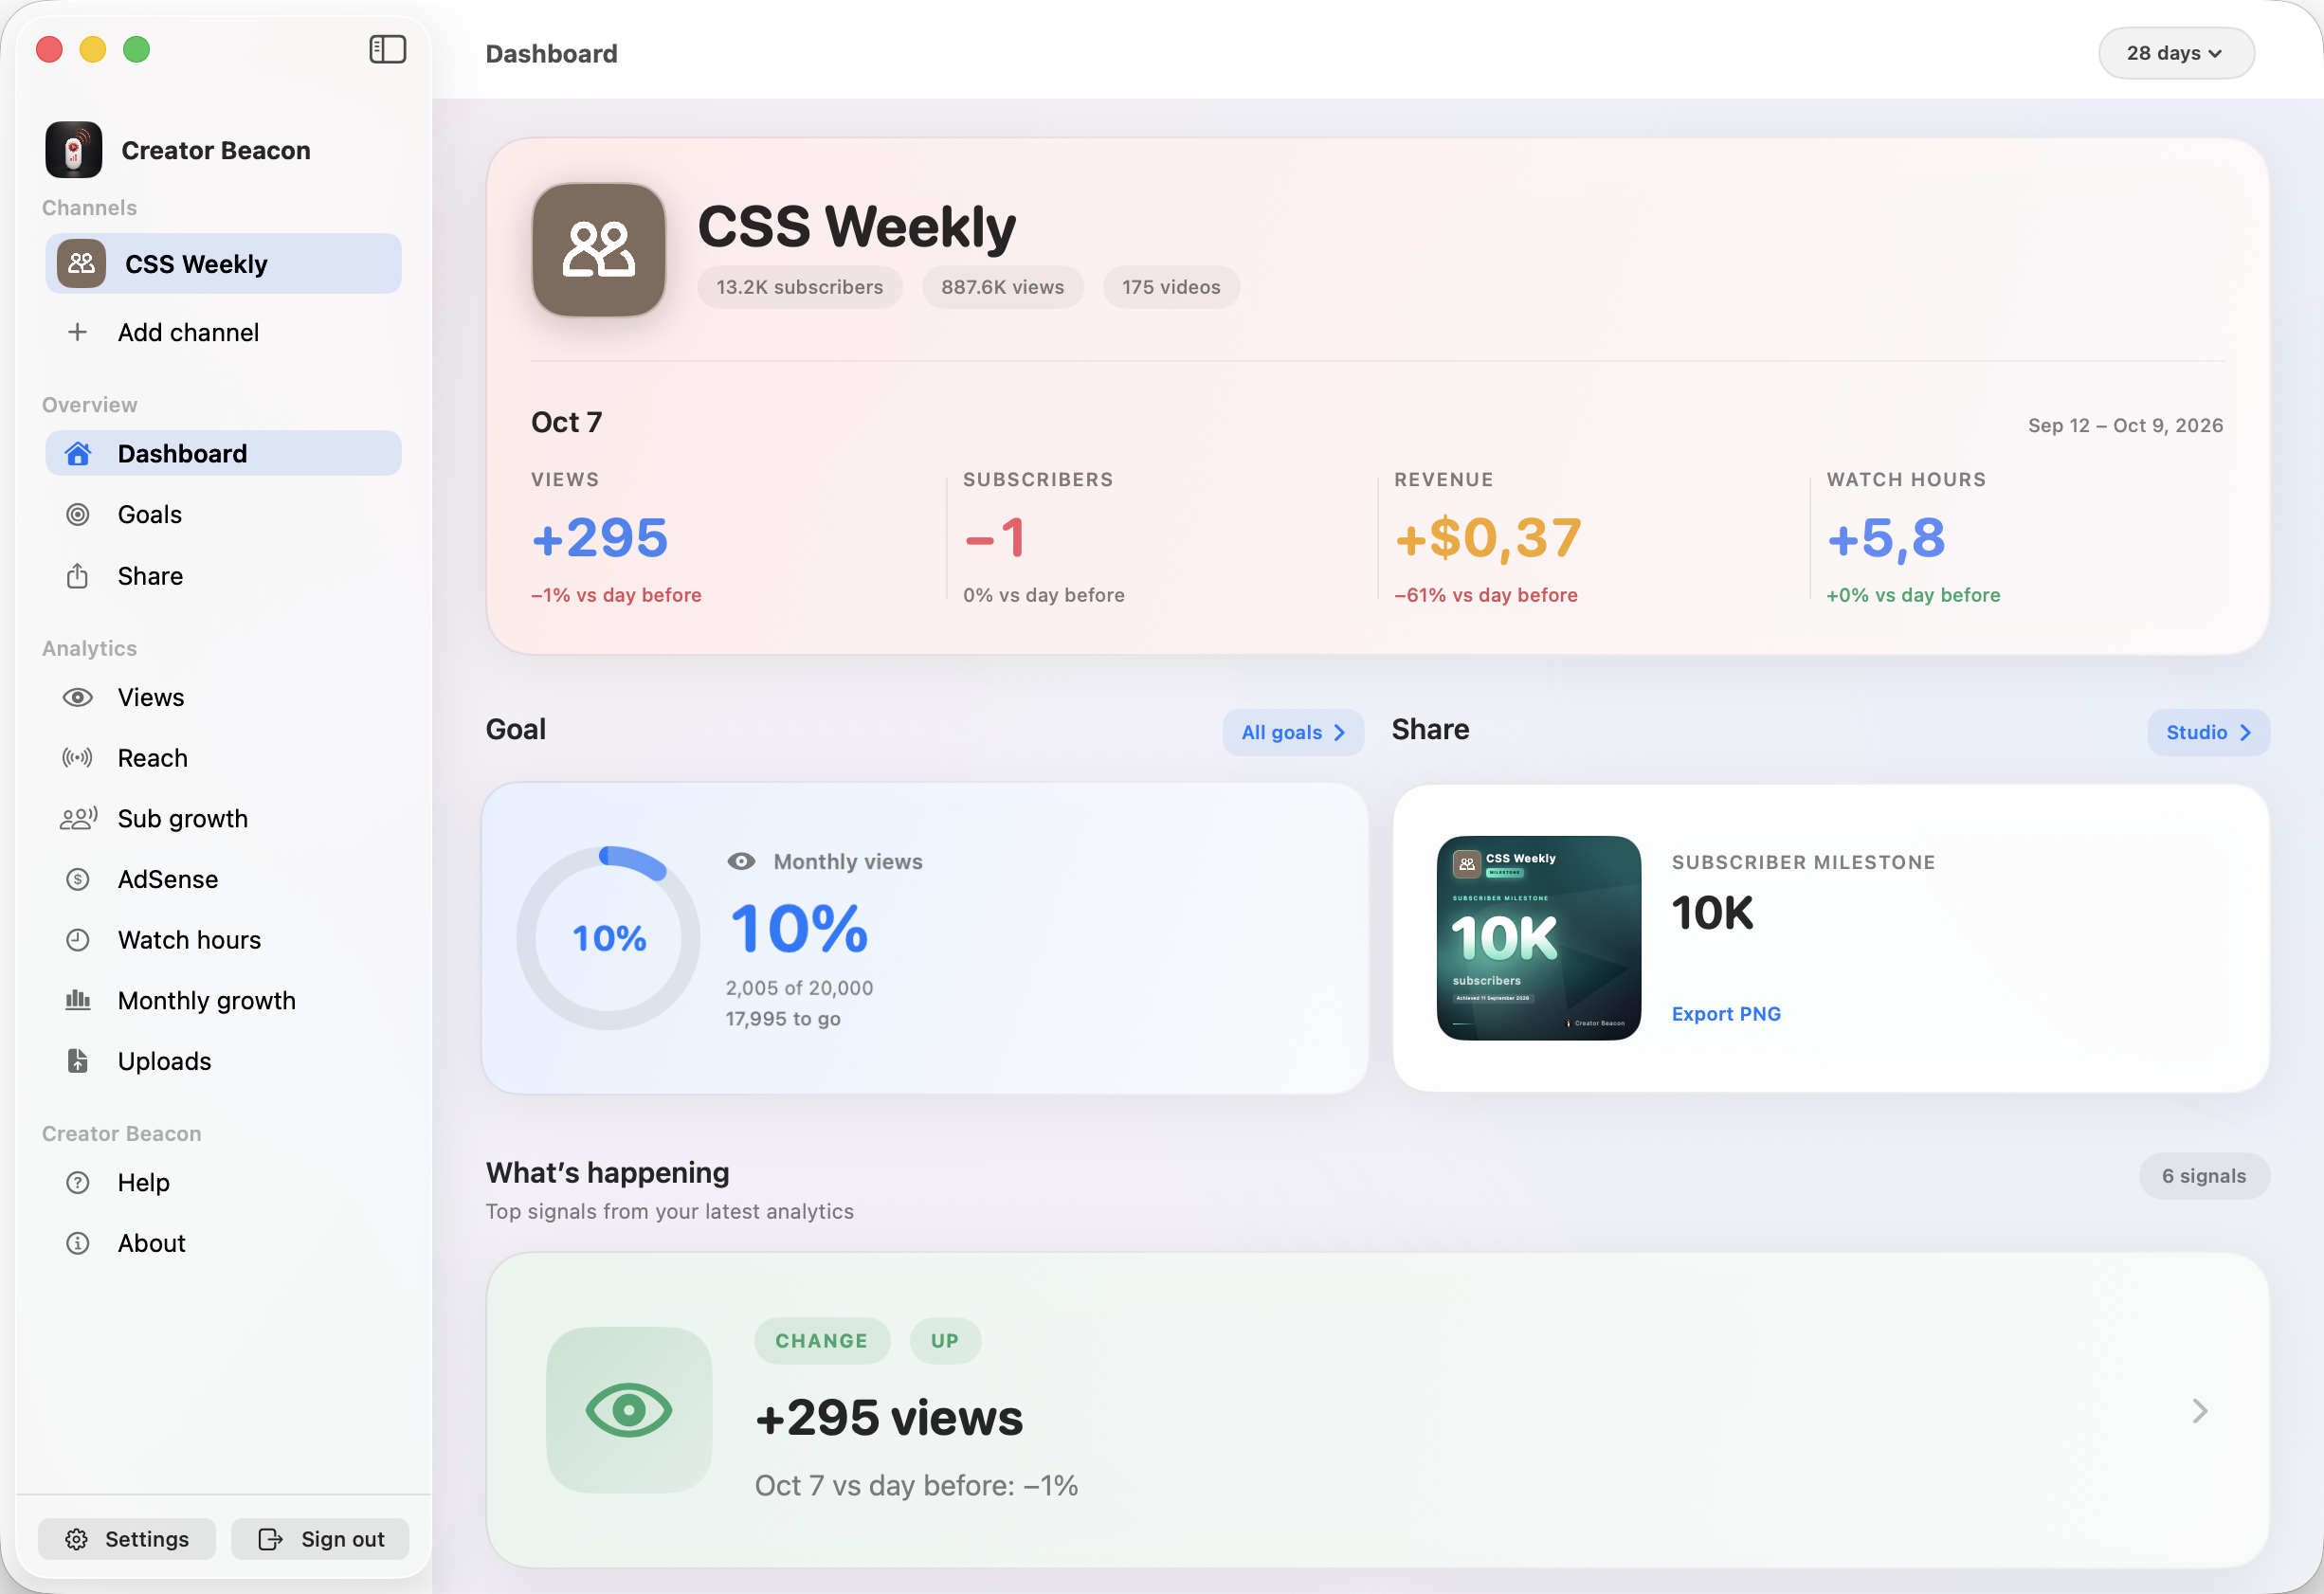Click the 6 signals badge
Viewport: 2324px width, 1594px height.
pyautogui.click(x=2204, y=1177)
